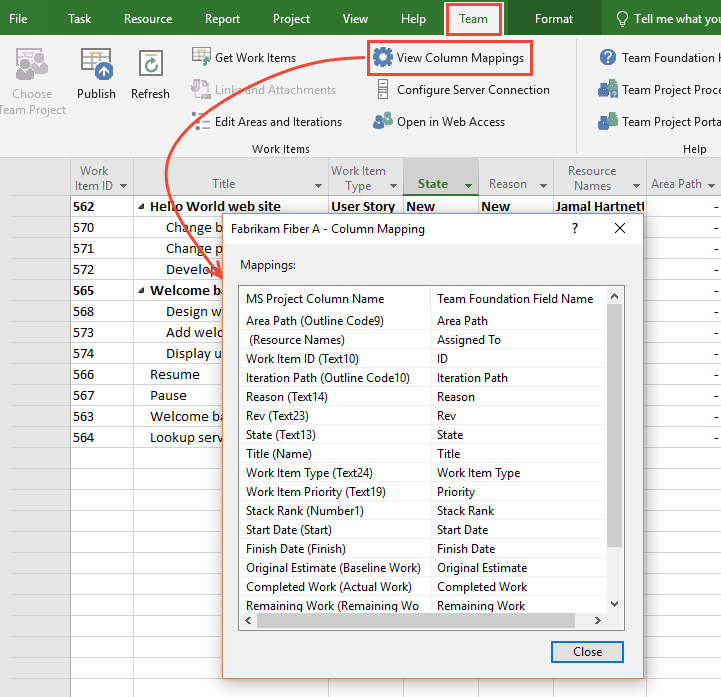Select Original Estimate (Baseline Work) row
This screenshot has height=697, width=721.
tap(423, 567)
